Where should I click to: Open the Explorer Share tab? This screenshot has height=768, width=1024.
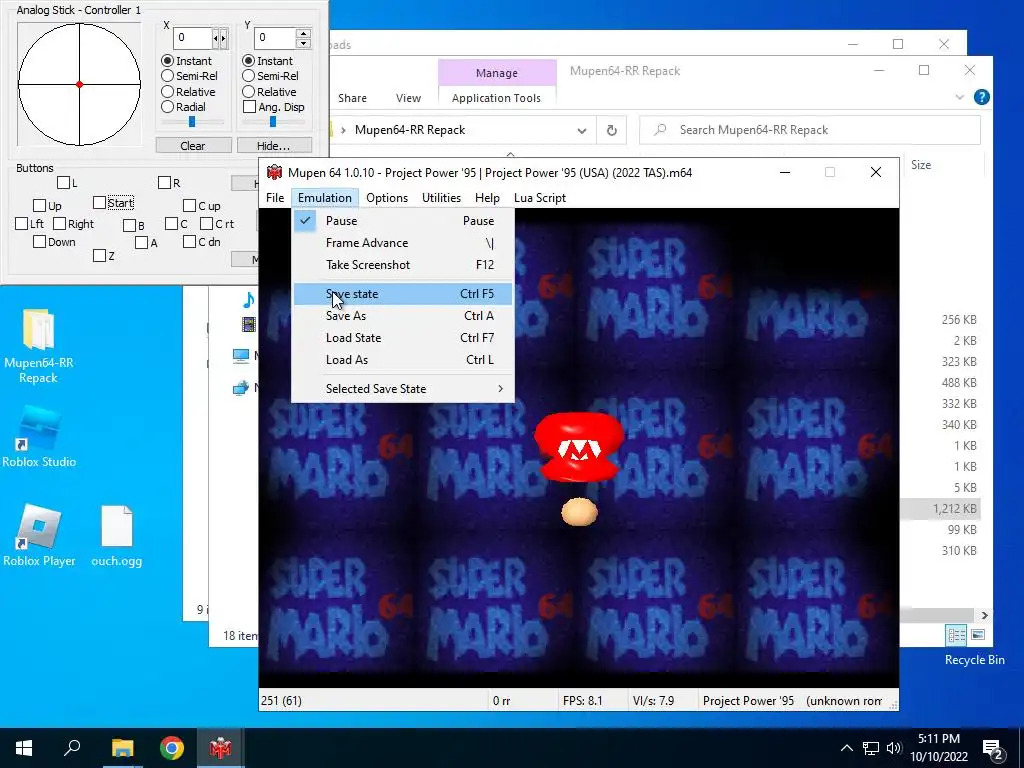point(352,98)
